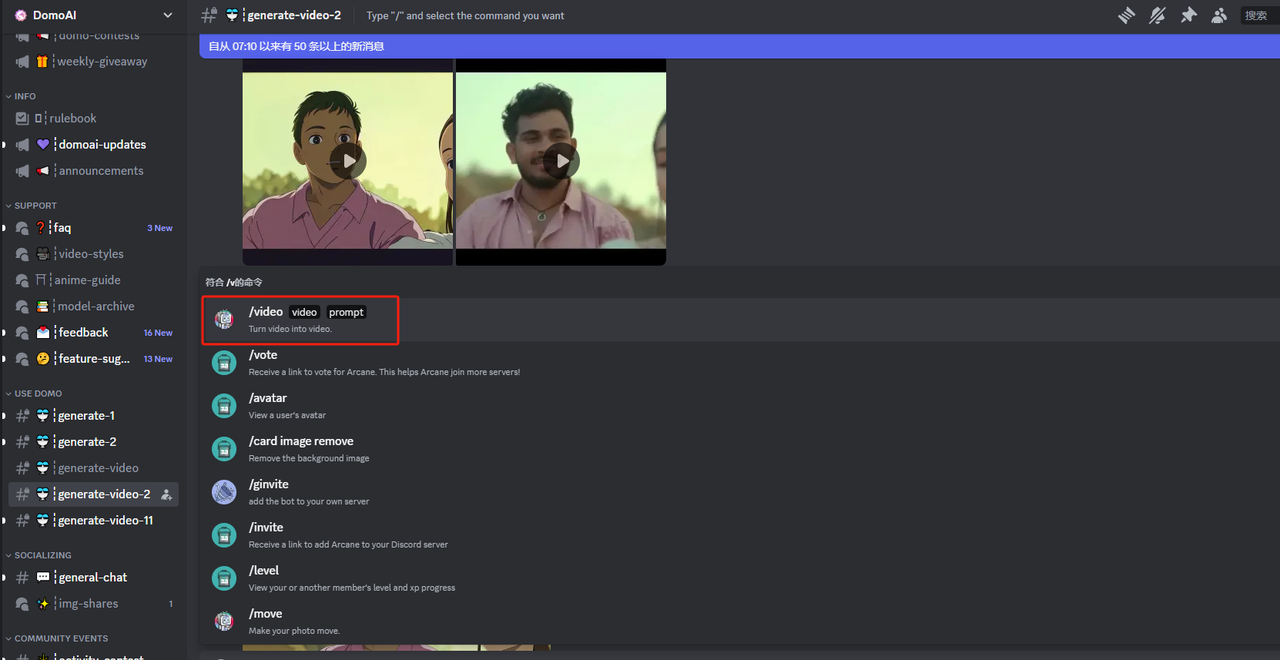
Task: Click hash icon beside general-chat
Action: click(22, 577)
